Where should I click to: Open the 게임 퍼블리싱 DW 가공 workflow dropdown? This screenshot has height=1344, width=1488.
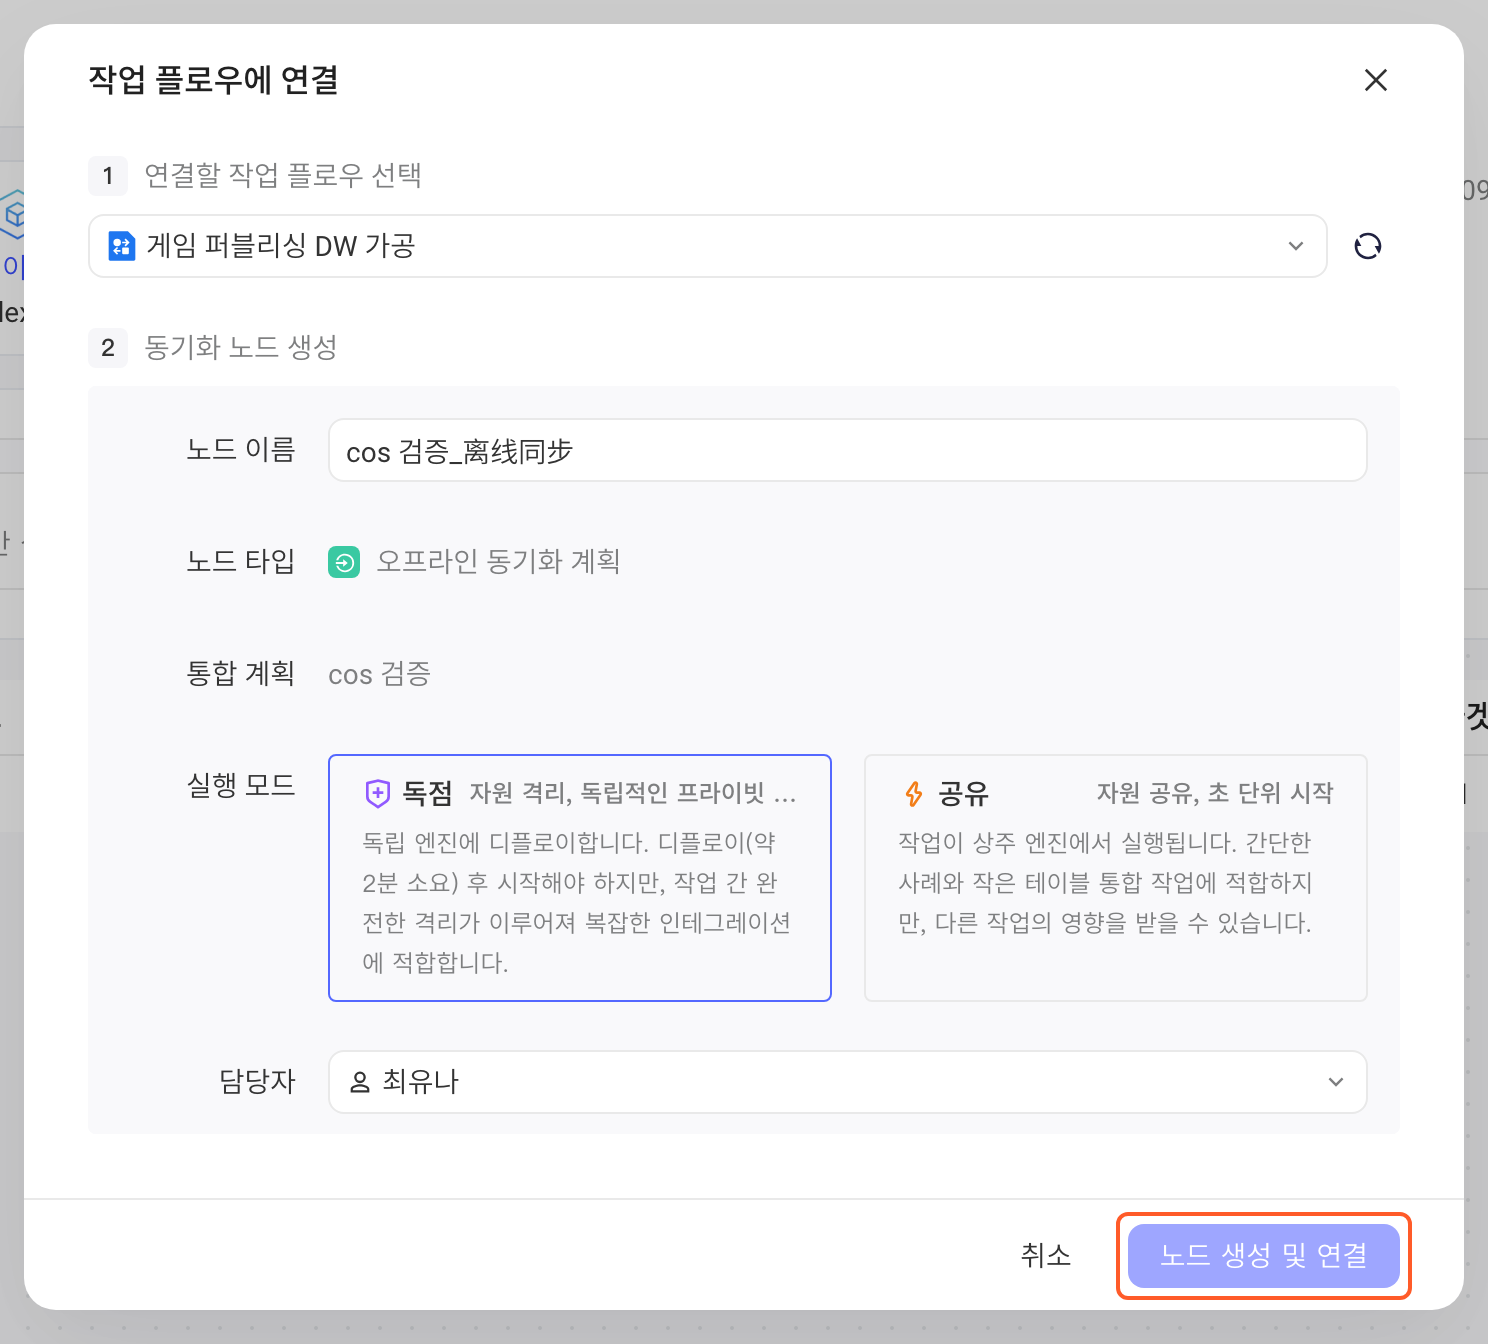tap(708, 246)
